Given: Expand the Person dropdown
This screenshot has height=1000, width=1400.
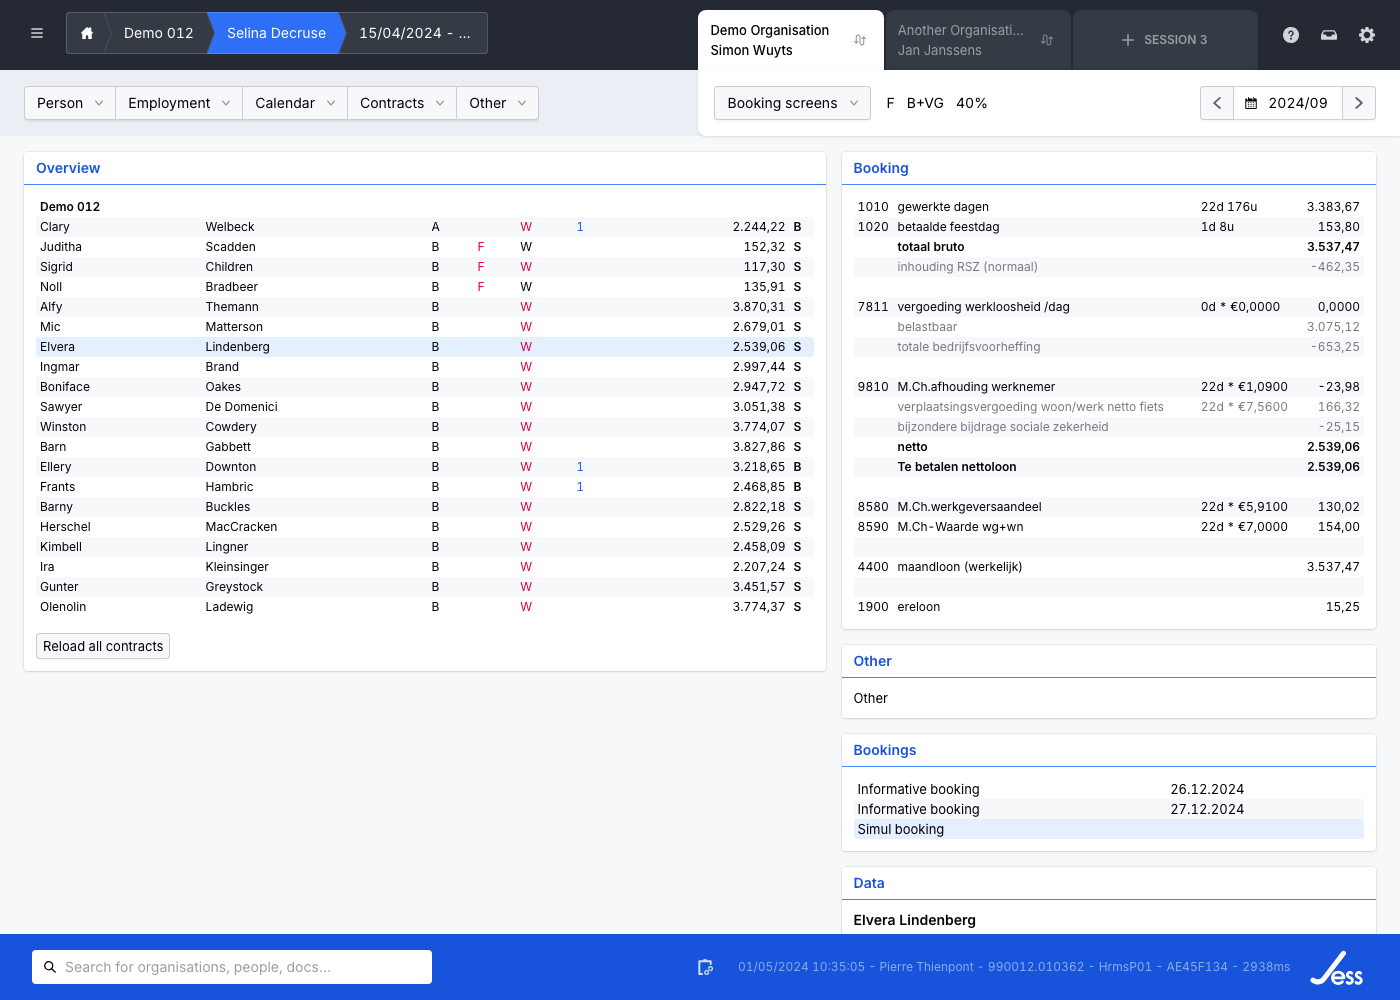Looking at the screenshot, I should pos(70,103).
